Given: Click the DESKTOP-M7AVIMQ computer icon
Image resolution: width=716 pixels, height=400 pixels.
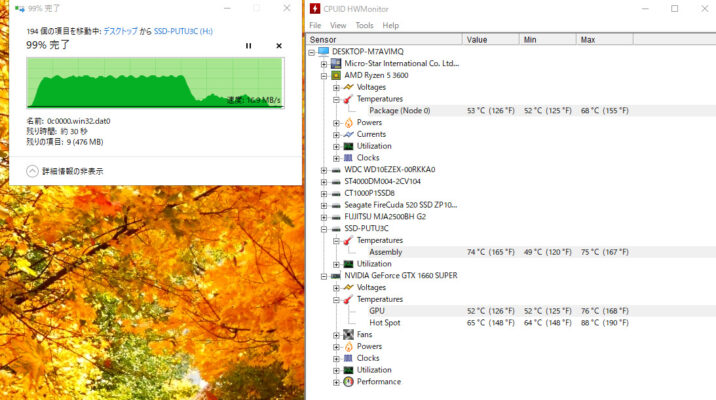Looking at the screenshot, I should [x=324, y=52].
